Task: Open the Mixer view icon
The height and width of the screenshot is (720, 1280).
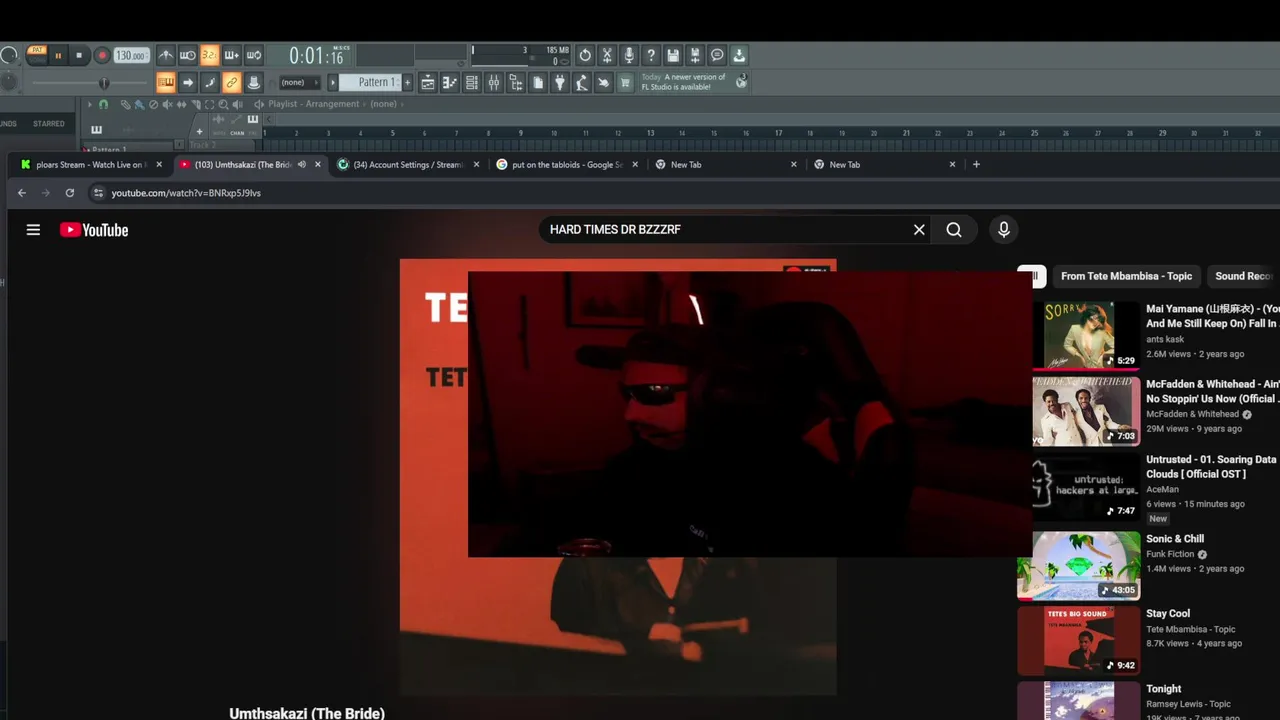Action: pyautogui.click(x=494, y=83)
